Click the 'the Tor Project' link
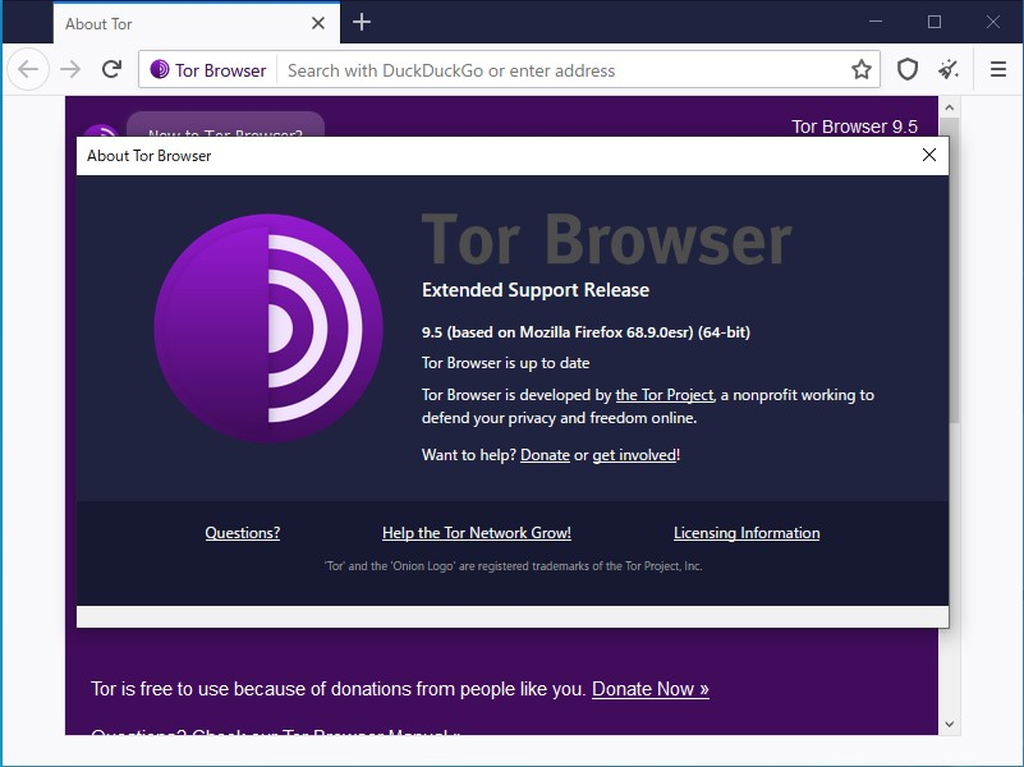1024x767 pixels. (664, 395)
